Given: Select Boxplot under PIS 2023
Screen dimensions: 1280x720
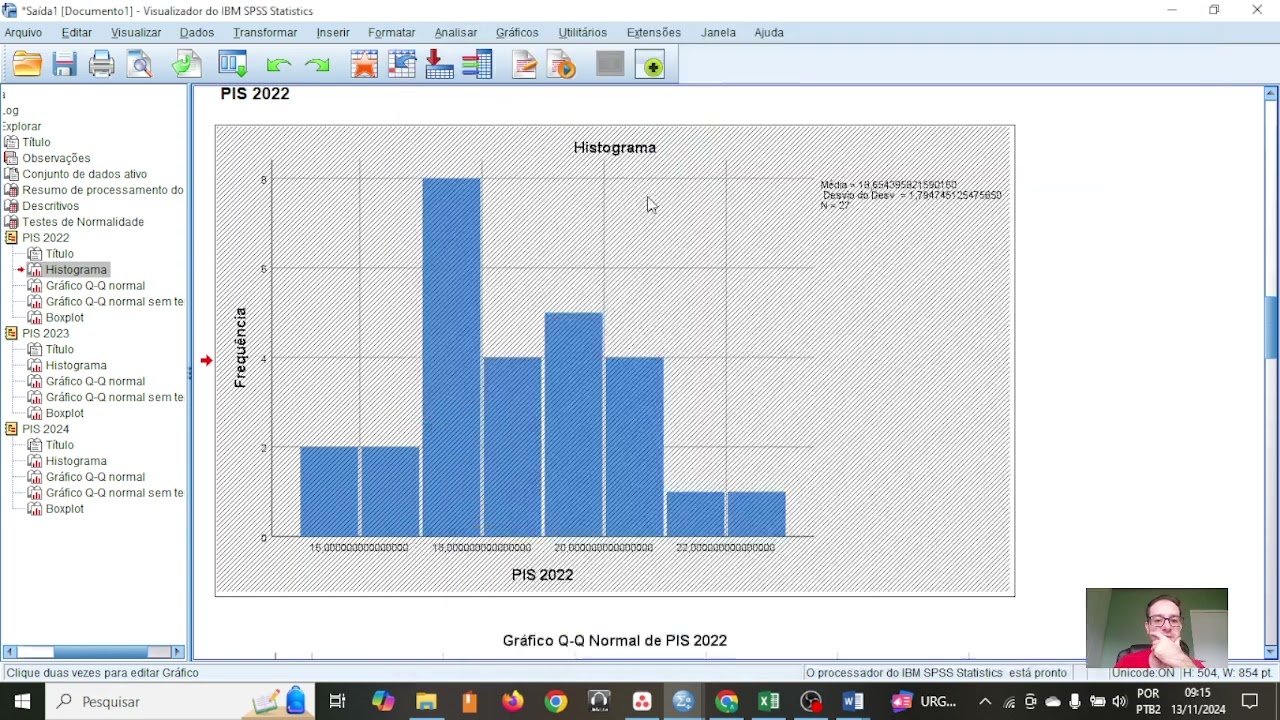Looking at the screenshot, I should tap(65, 414).
